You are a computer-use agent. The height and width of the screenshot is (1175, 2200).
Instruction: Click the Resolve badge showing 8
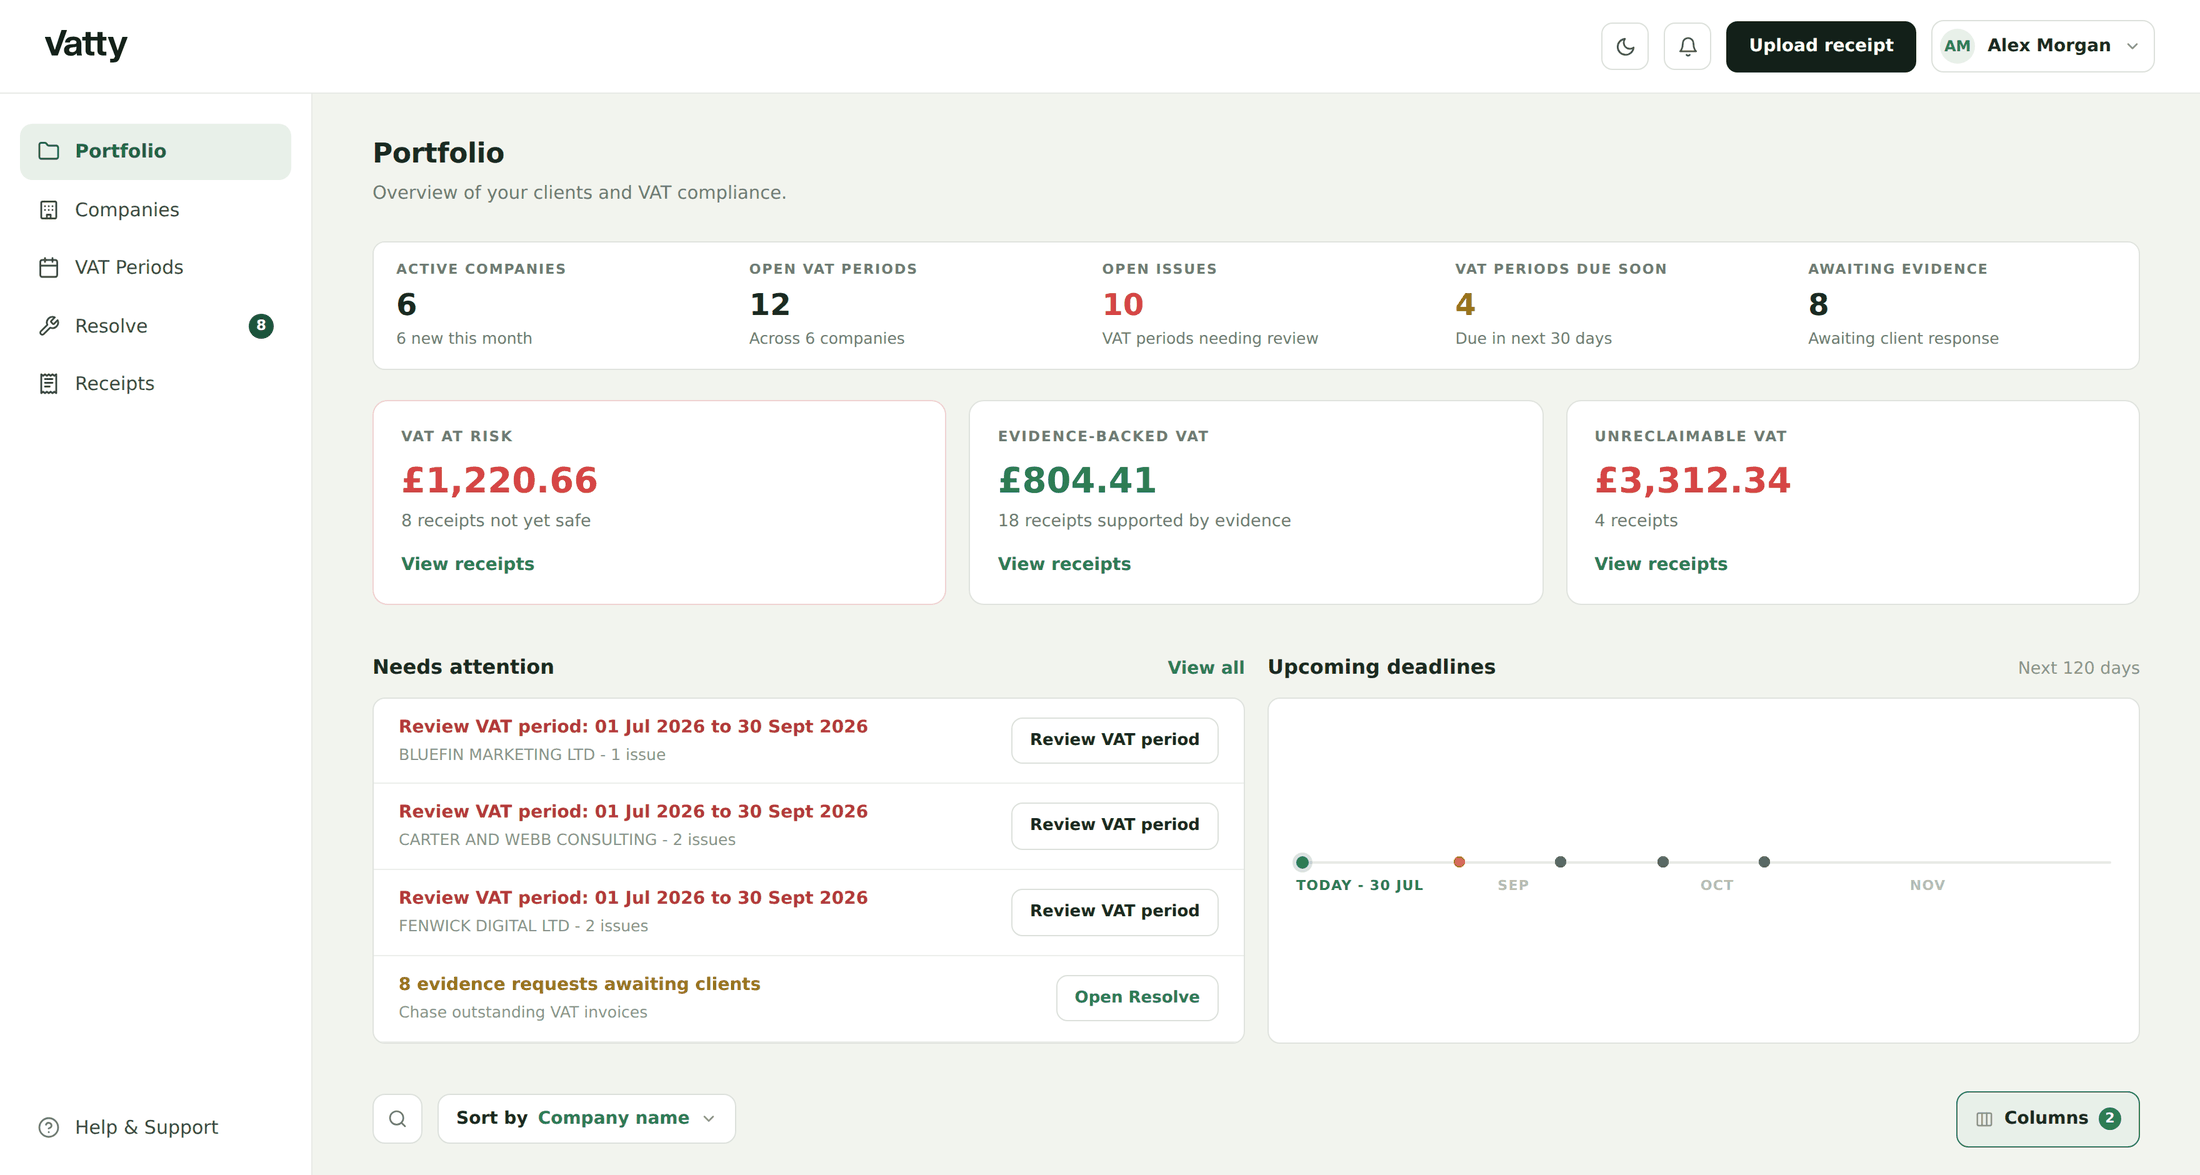click(x=261, y=326)
